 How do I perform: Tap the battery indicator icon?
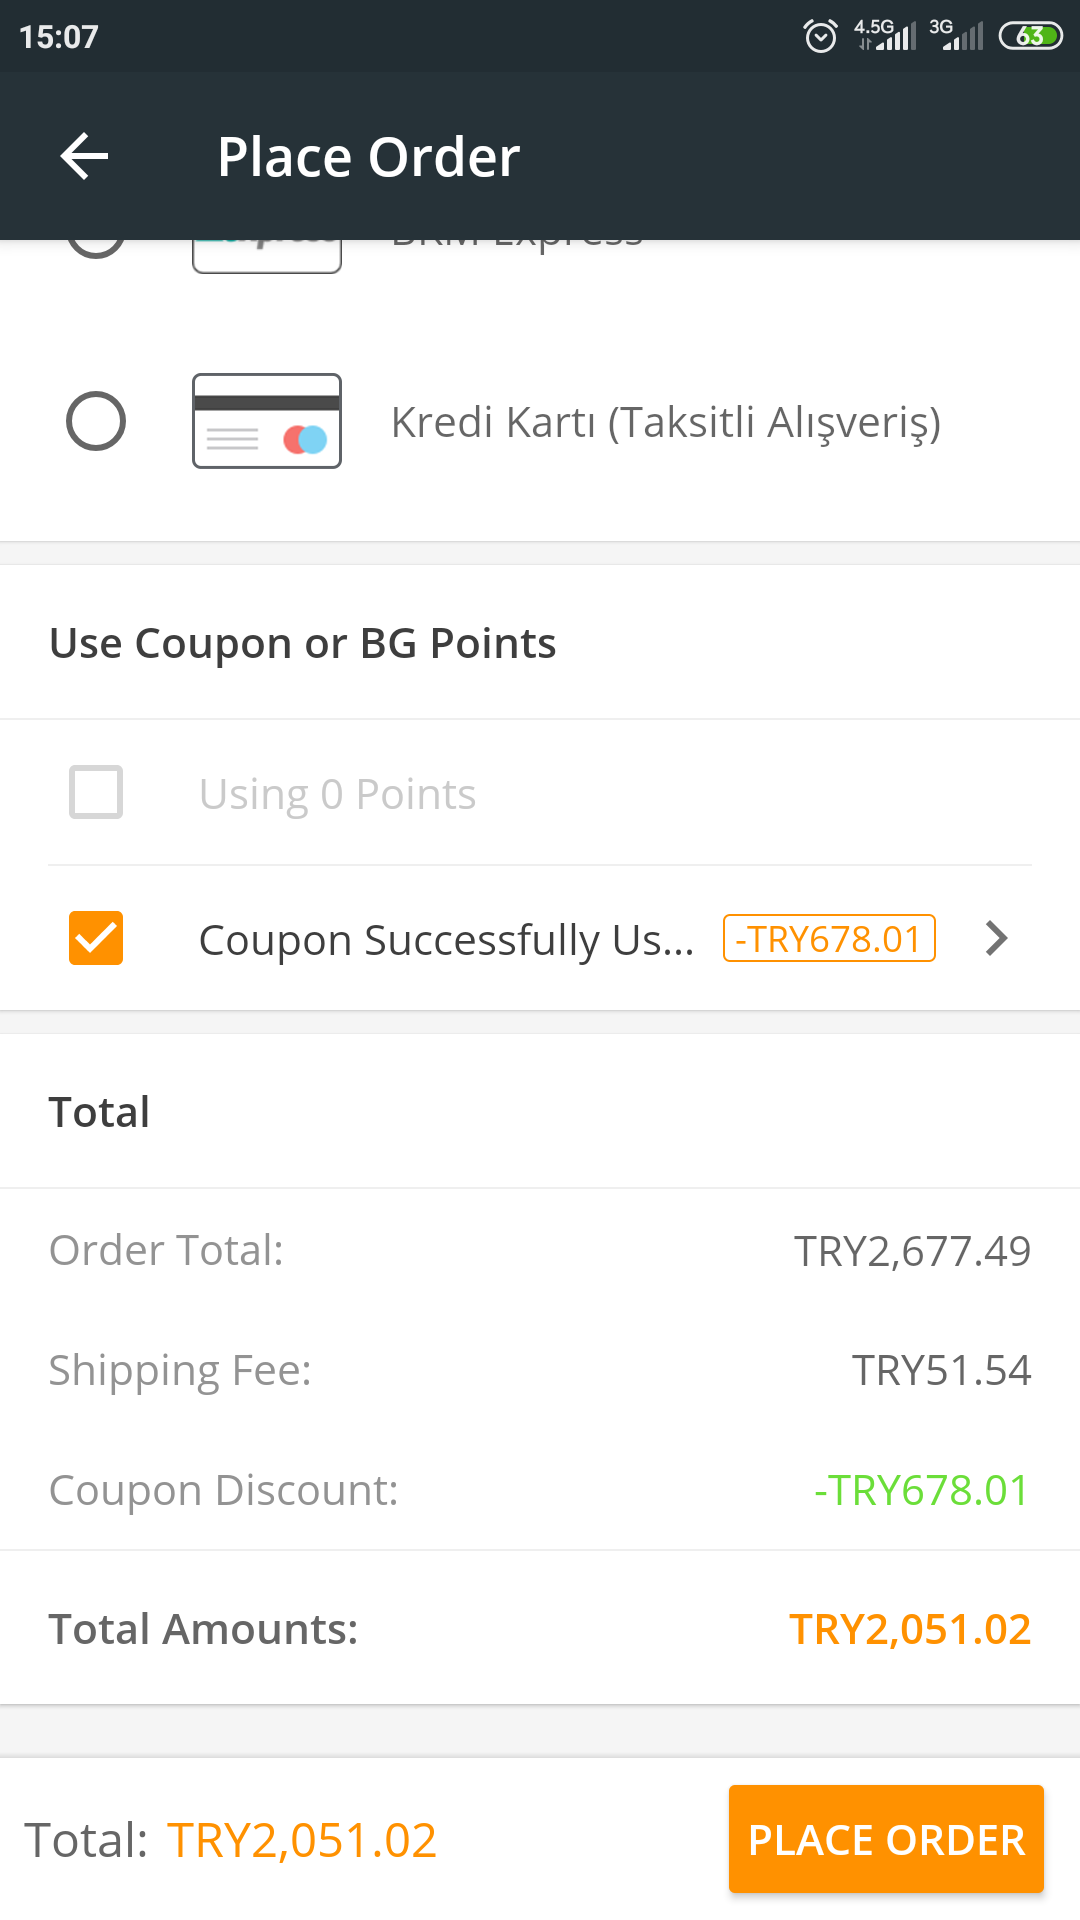pyautogui.click(x=1030, y=36)
